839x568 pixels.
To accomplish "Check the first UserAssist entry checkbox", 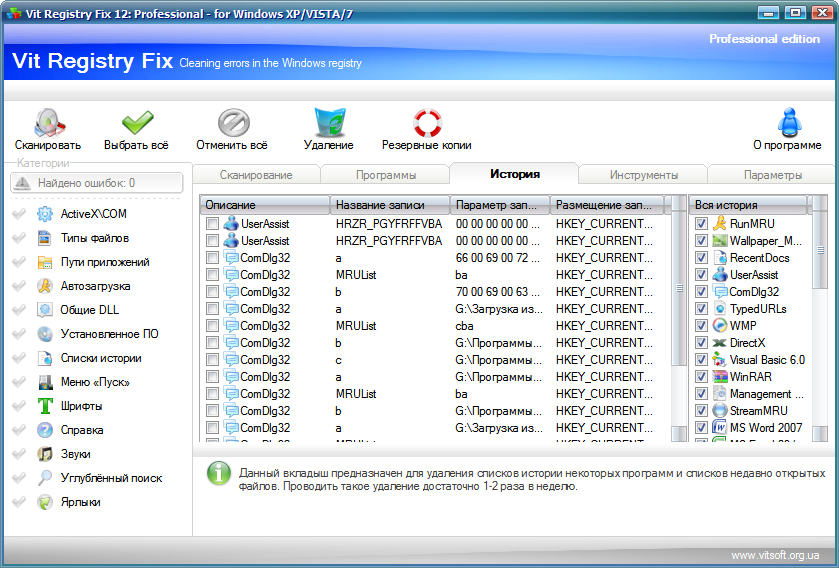I will click(x=212, y=224).
